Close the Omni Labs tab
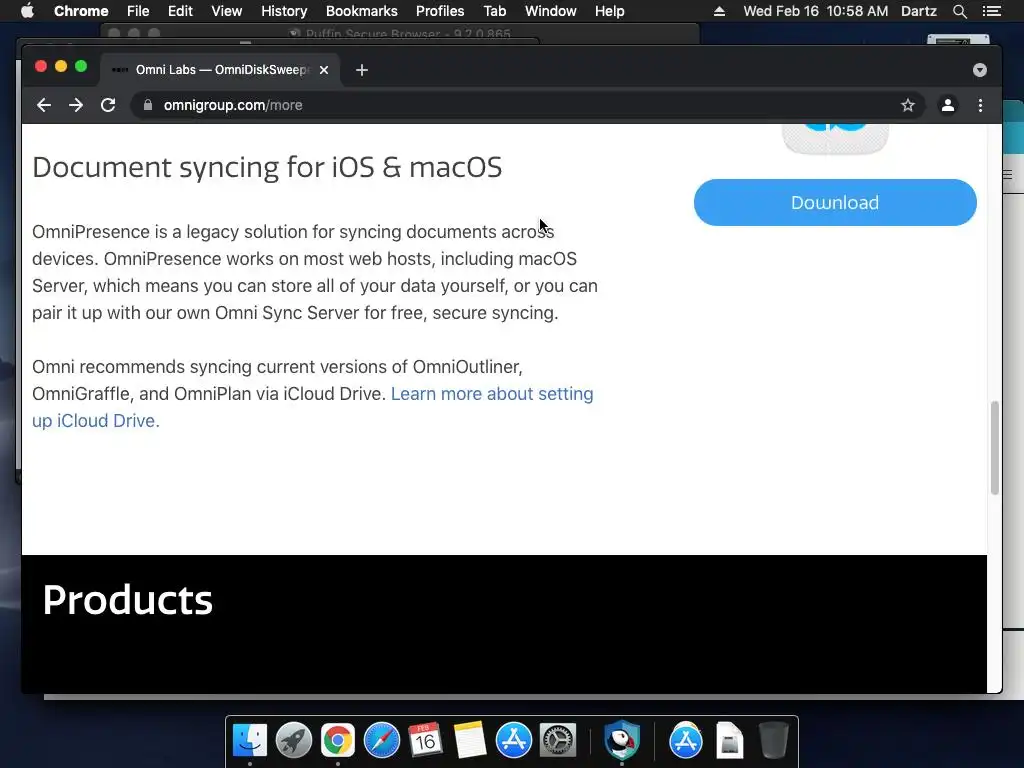Screen dimensions: 1024x768 (x=324, y=70)
